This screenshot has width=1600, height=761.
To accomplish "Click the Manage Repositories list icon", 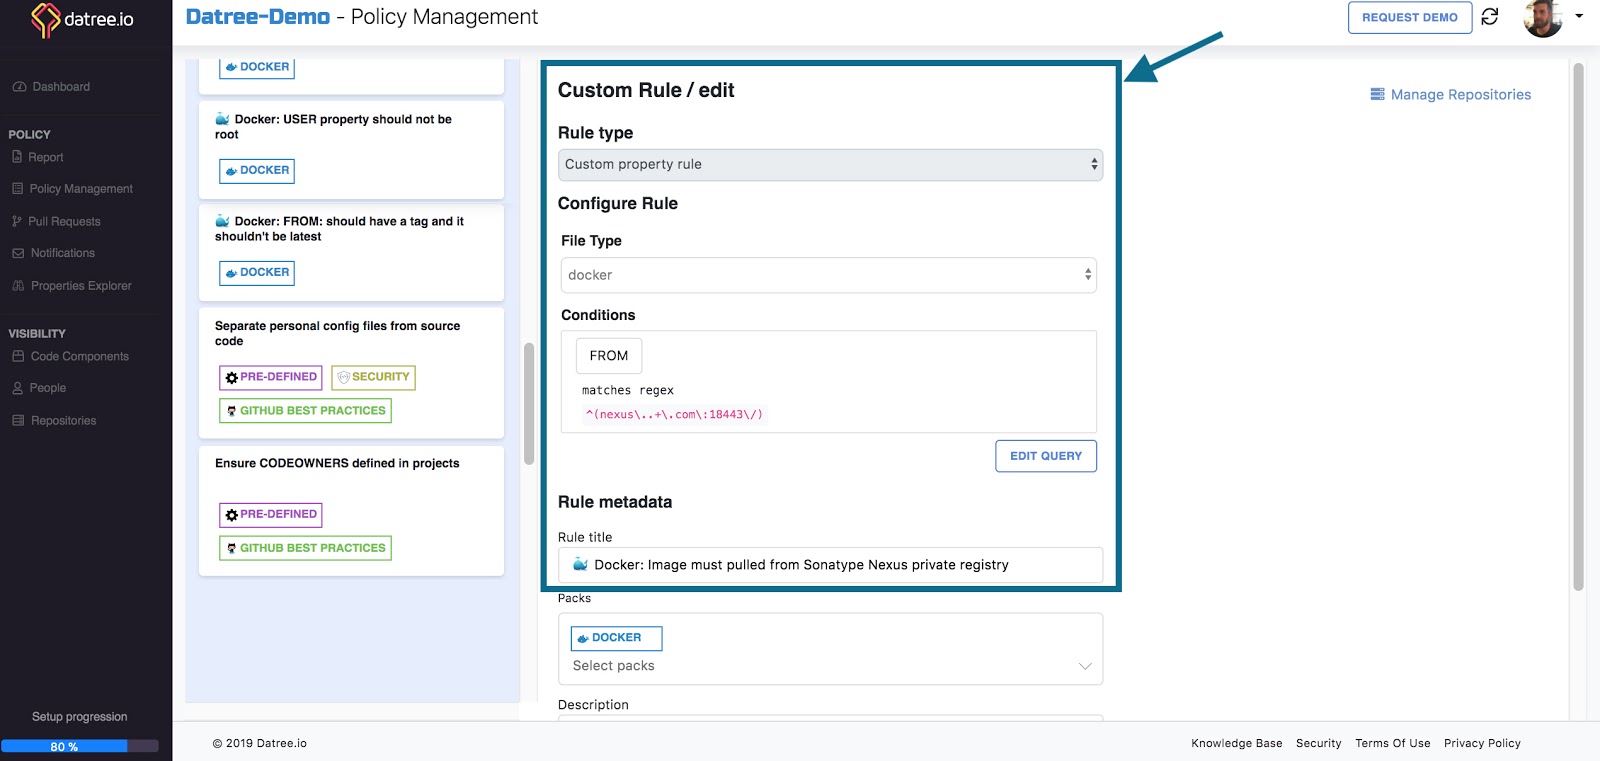I will point(1377,94).
